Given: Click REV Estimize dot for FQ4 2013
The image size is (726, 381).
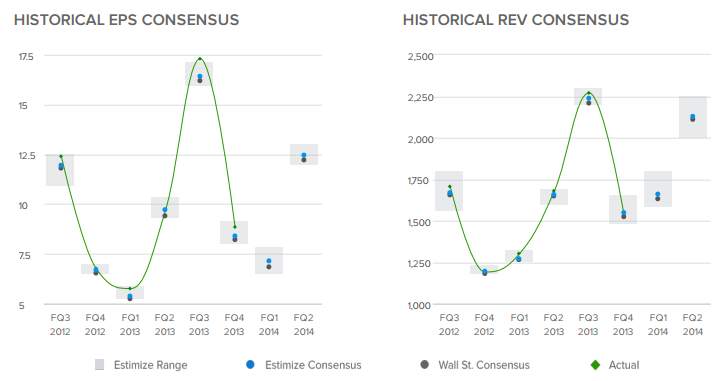Looking at the screenshot, I should [x=624, y=213].
